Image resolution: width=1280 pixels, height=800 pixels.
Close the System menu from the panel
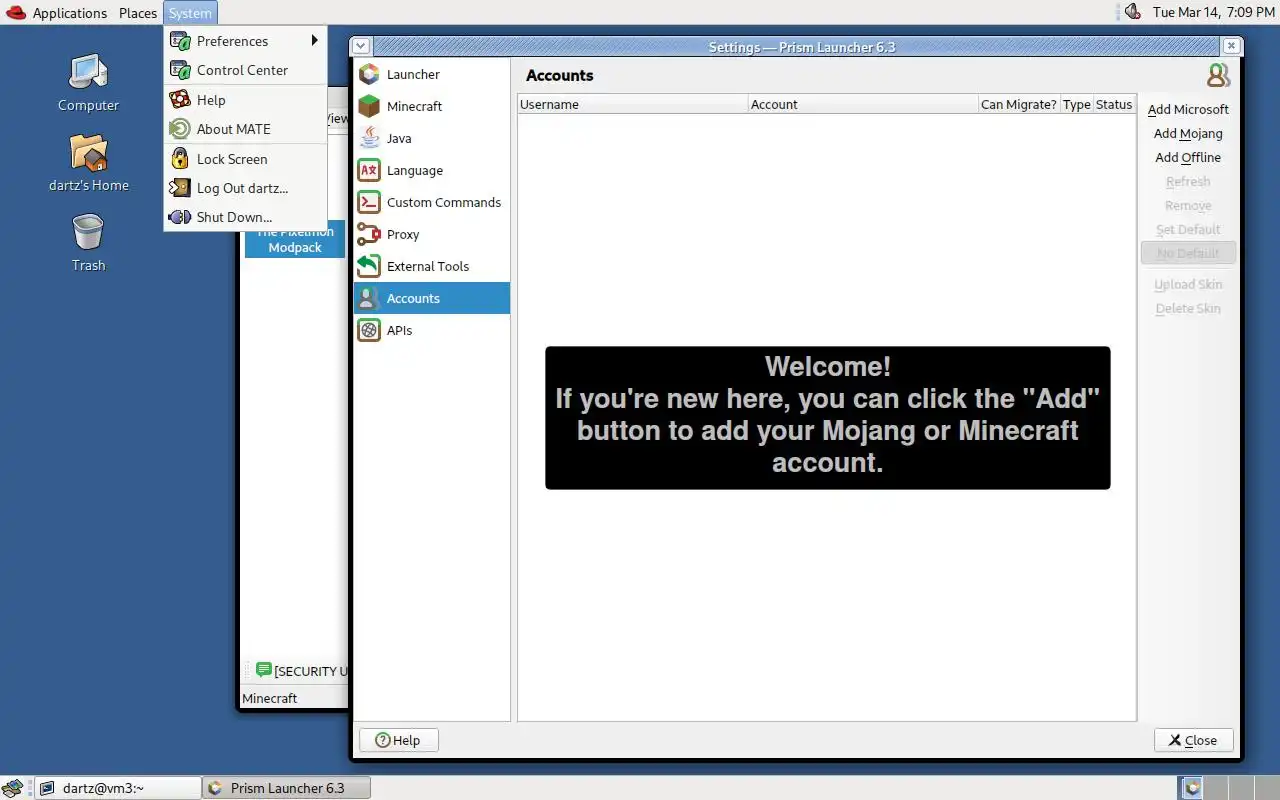click(190, 13)
